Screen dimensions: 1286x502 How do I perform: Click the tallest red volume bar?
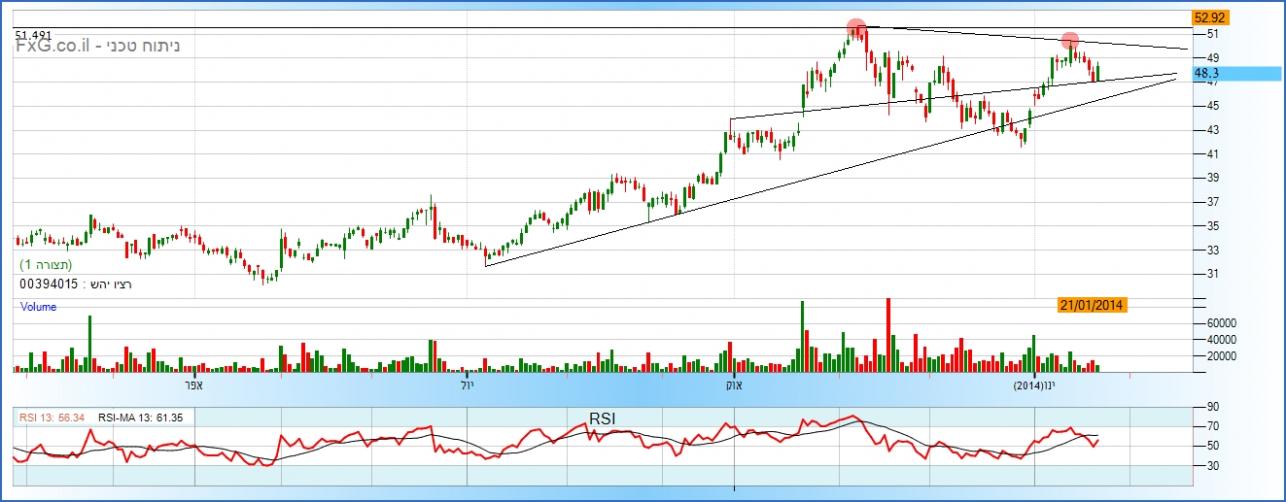[x=887, y=334]
